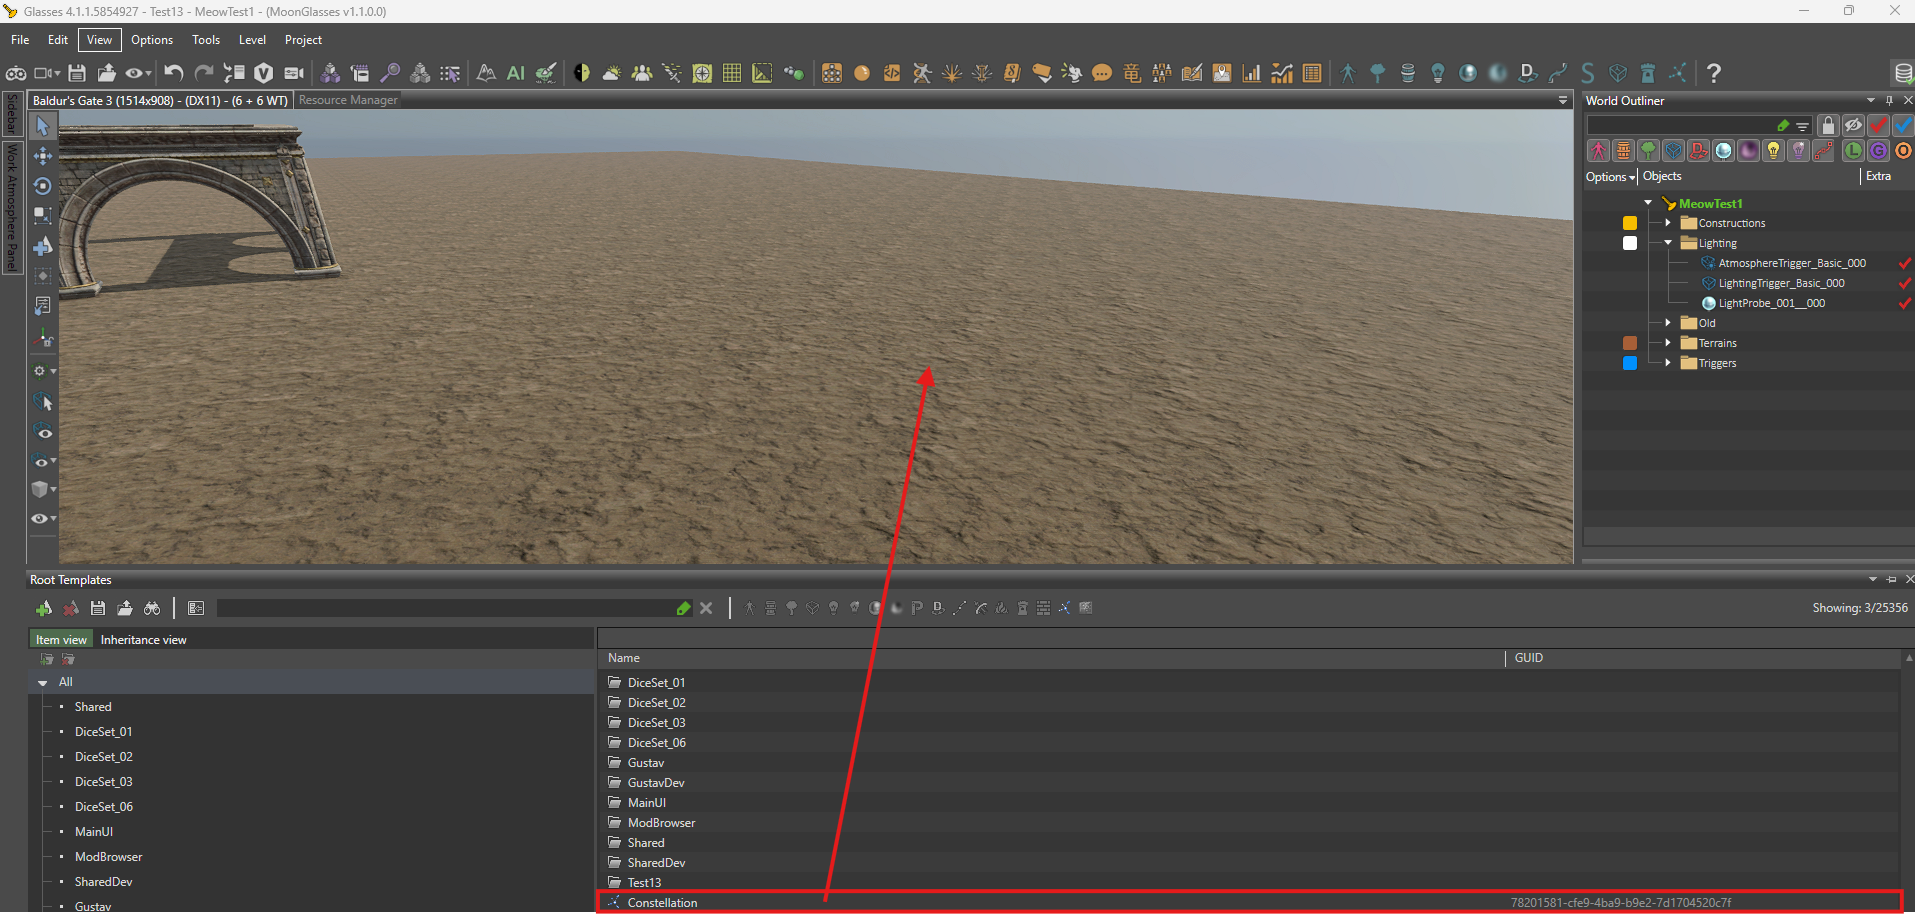Screen dimensions: 1915x914
Task: Click the blue barrel item icon in the toolbar
Action: (x=1408, y=73)
